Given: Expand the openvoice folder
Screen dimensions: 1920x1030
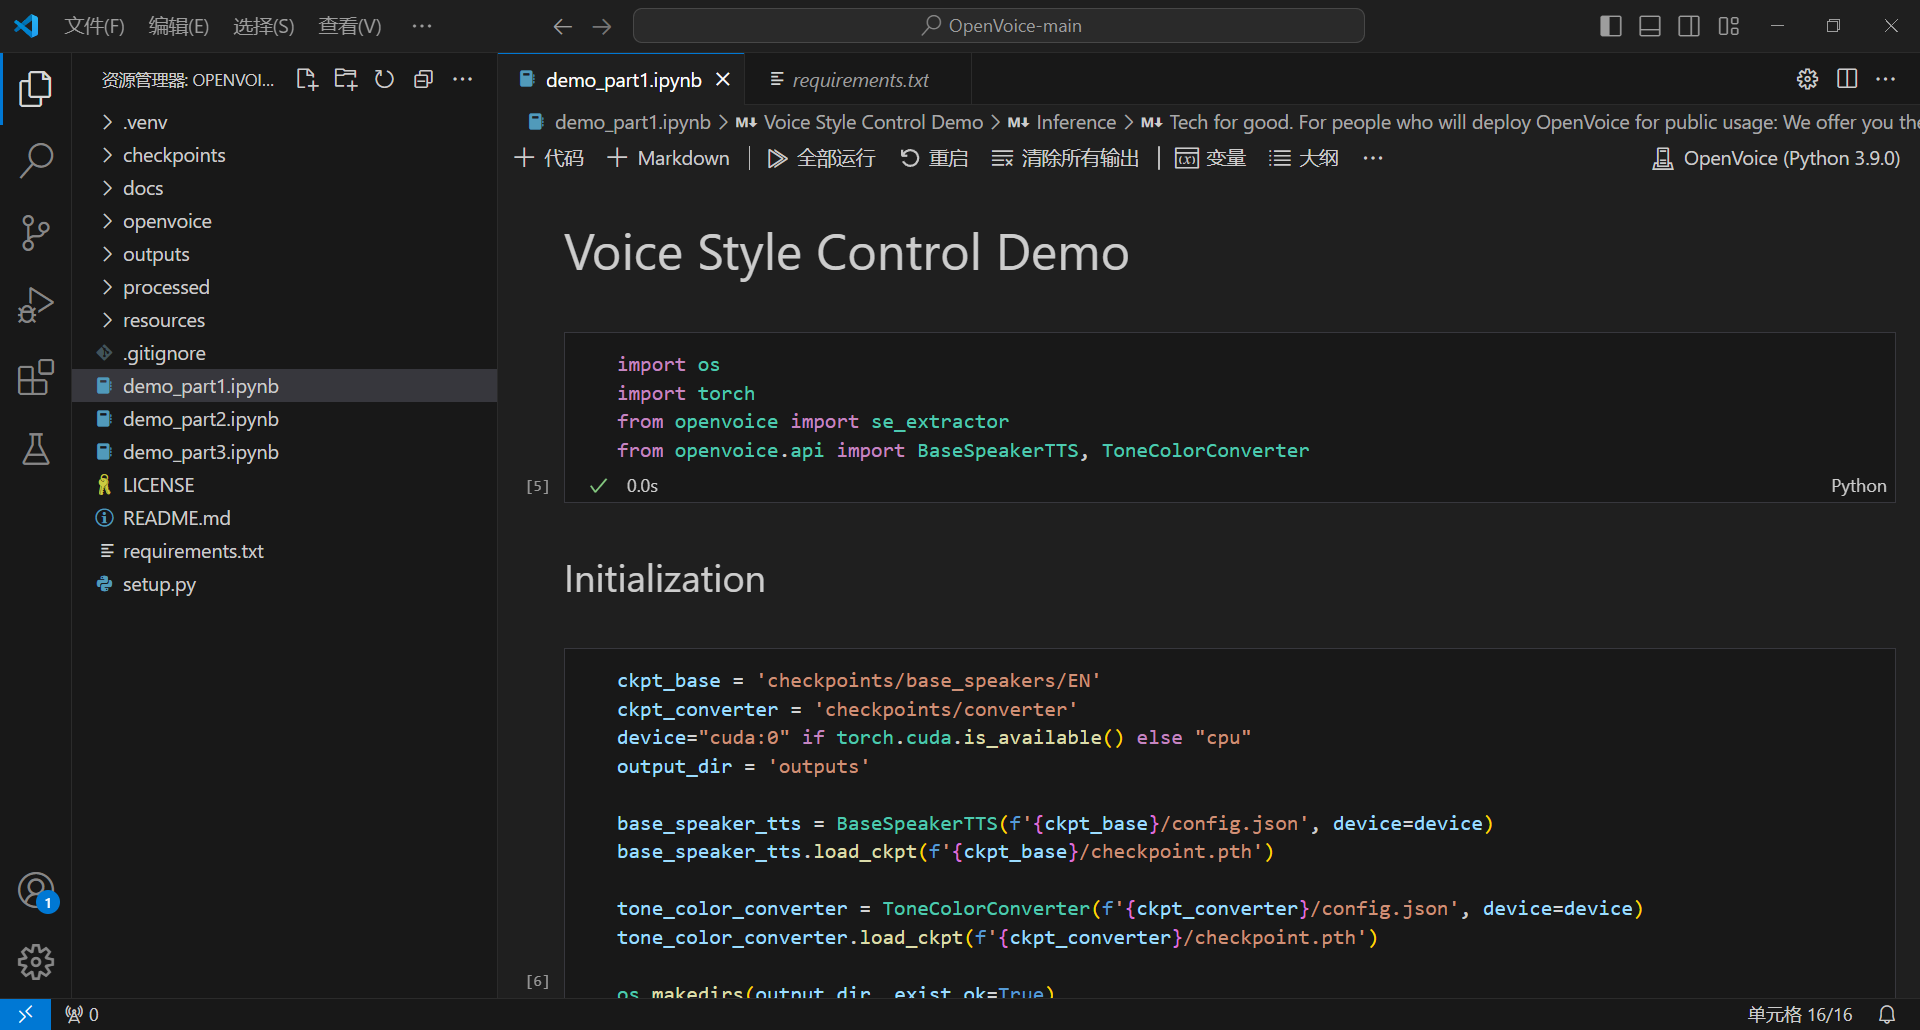Looking at the screenshot, I should click(284, 221).
